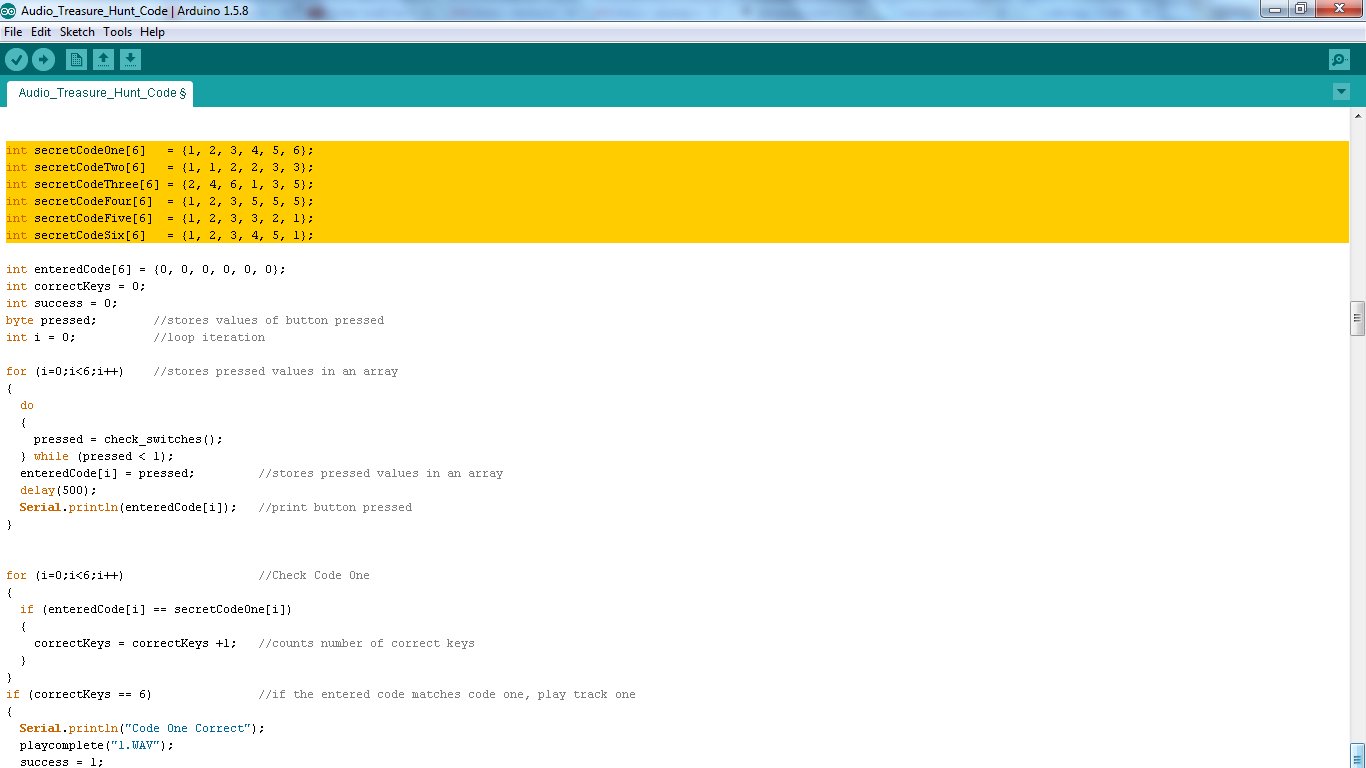Click the Arduino logo in the title bar
This screenshot has width=1366, height=768.
[x=9, y=9]
